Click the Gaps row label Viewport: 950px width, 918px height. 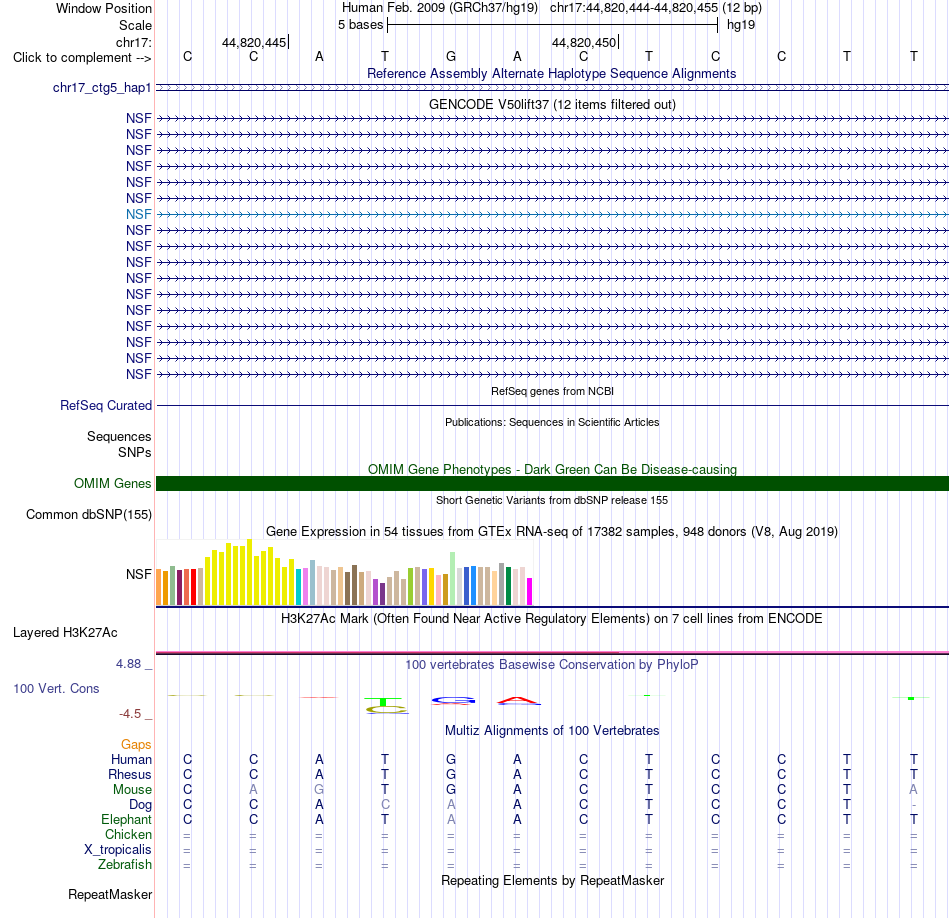(136, 745)
